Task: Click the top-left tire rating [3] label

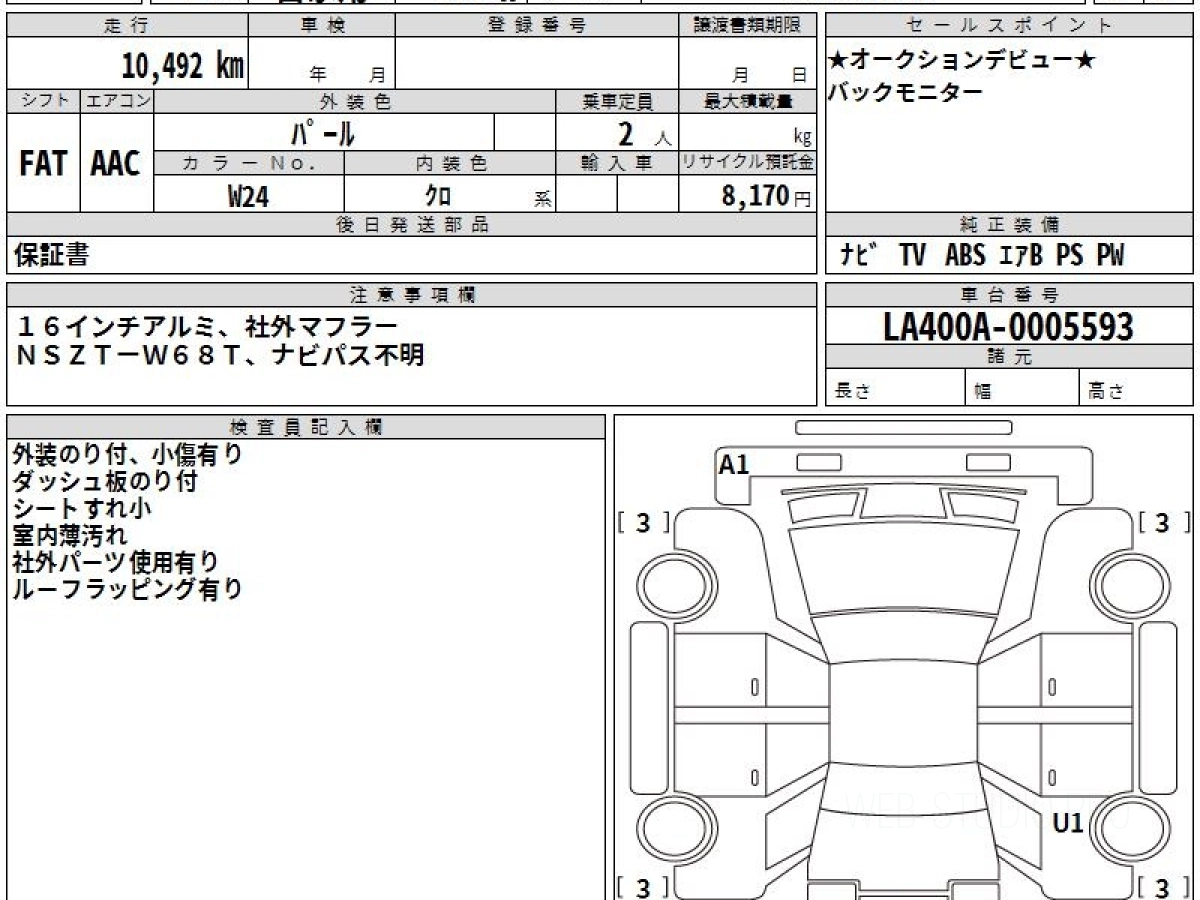Action: [x=643, y=523]
